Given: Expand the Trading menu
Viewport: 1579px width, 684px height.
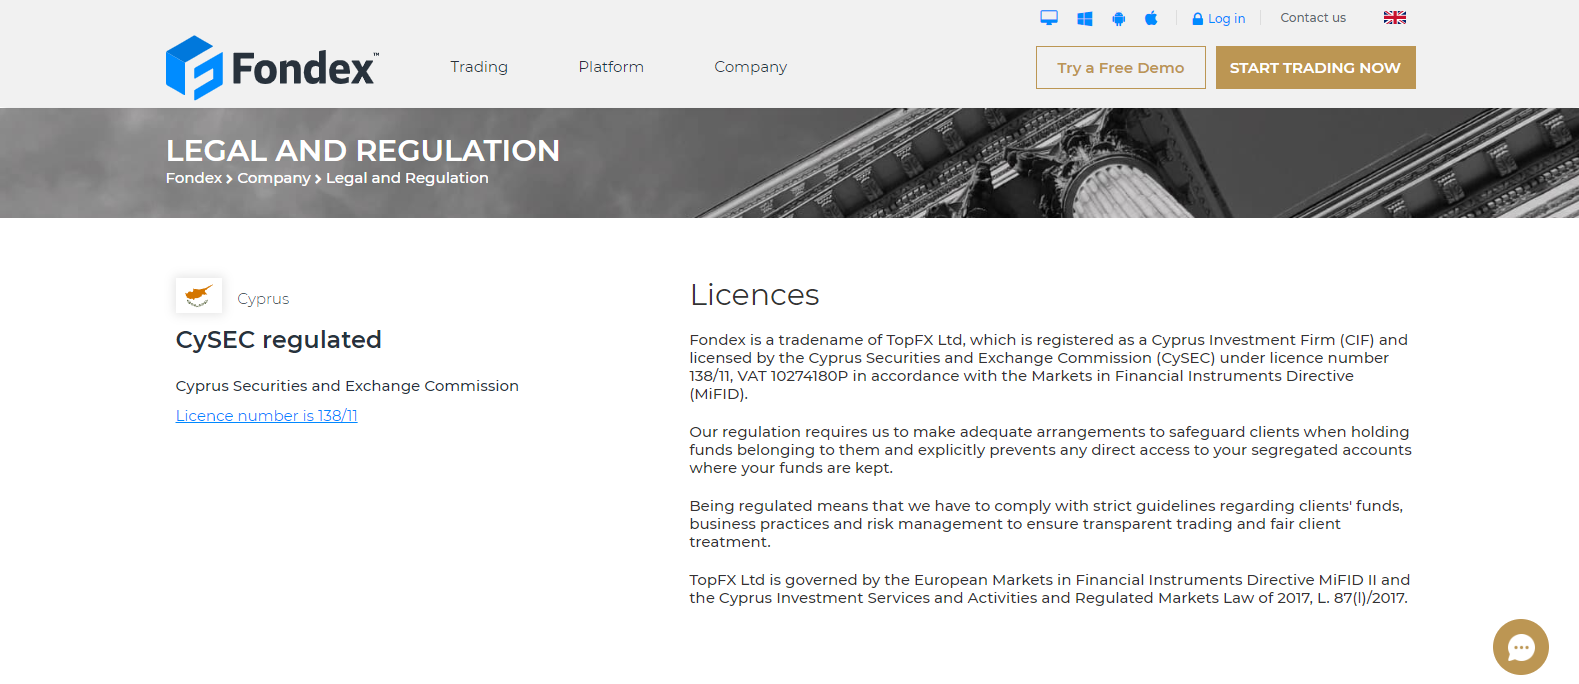Looking at the screenshot, I should 479,67.
